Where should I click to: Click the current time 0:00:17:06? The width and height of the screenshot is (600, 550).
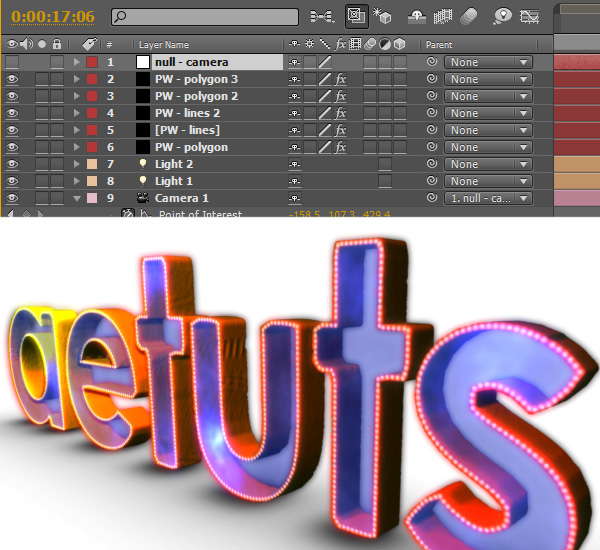[52, 16]
